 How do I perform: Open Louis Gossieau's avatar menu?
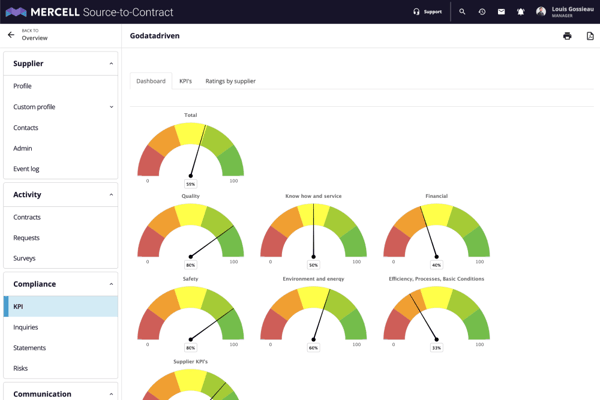541,12
